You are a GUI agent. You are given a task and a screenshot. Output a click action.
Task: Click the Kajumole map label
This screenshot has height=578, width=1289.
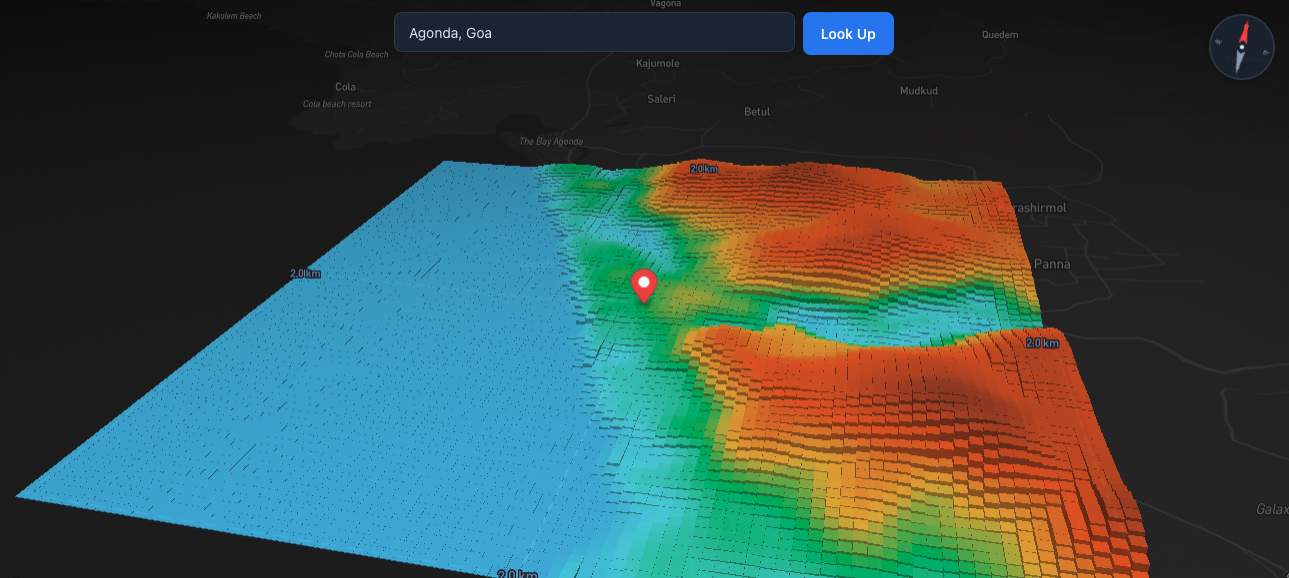click(x=657, y=64)
